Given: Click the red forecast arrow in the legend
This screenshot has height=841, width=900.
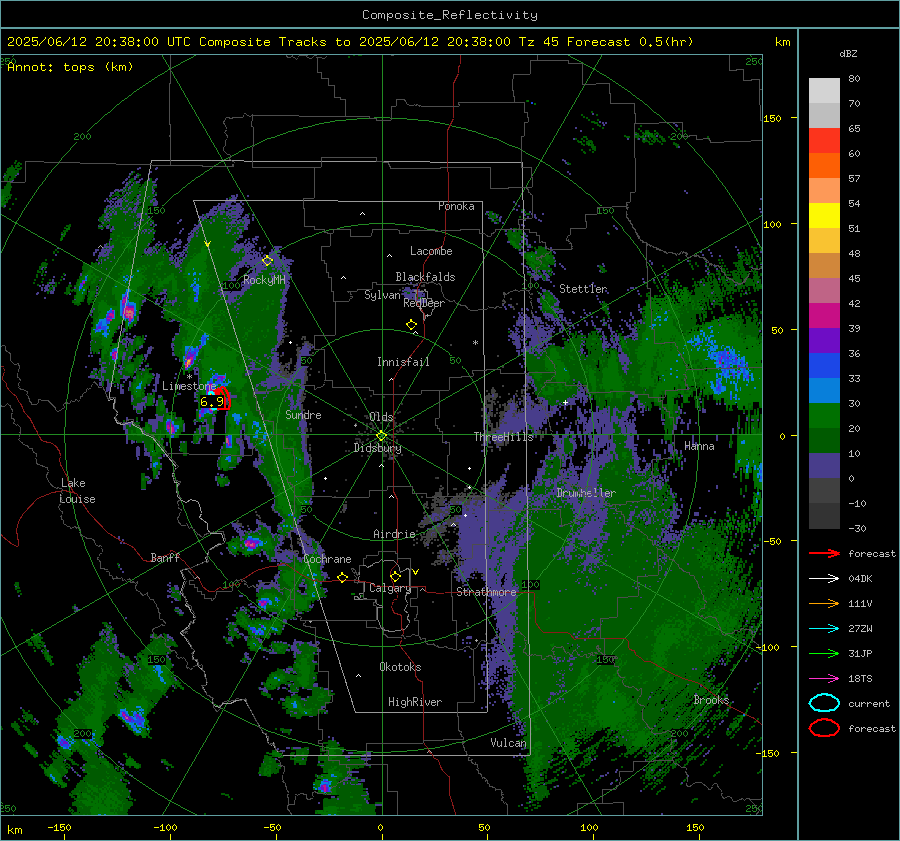Looking at the screenshot, I should [824, 553].
